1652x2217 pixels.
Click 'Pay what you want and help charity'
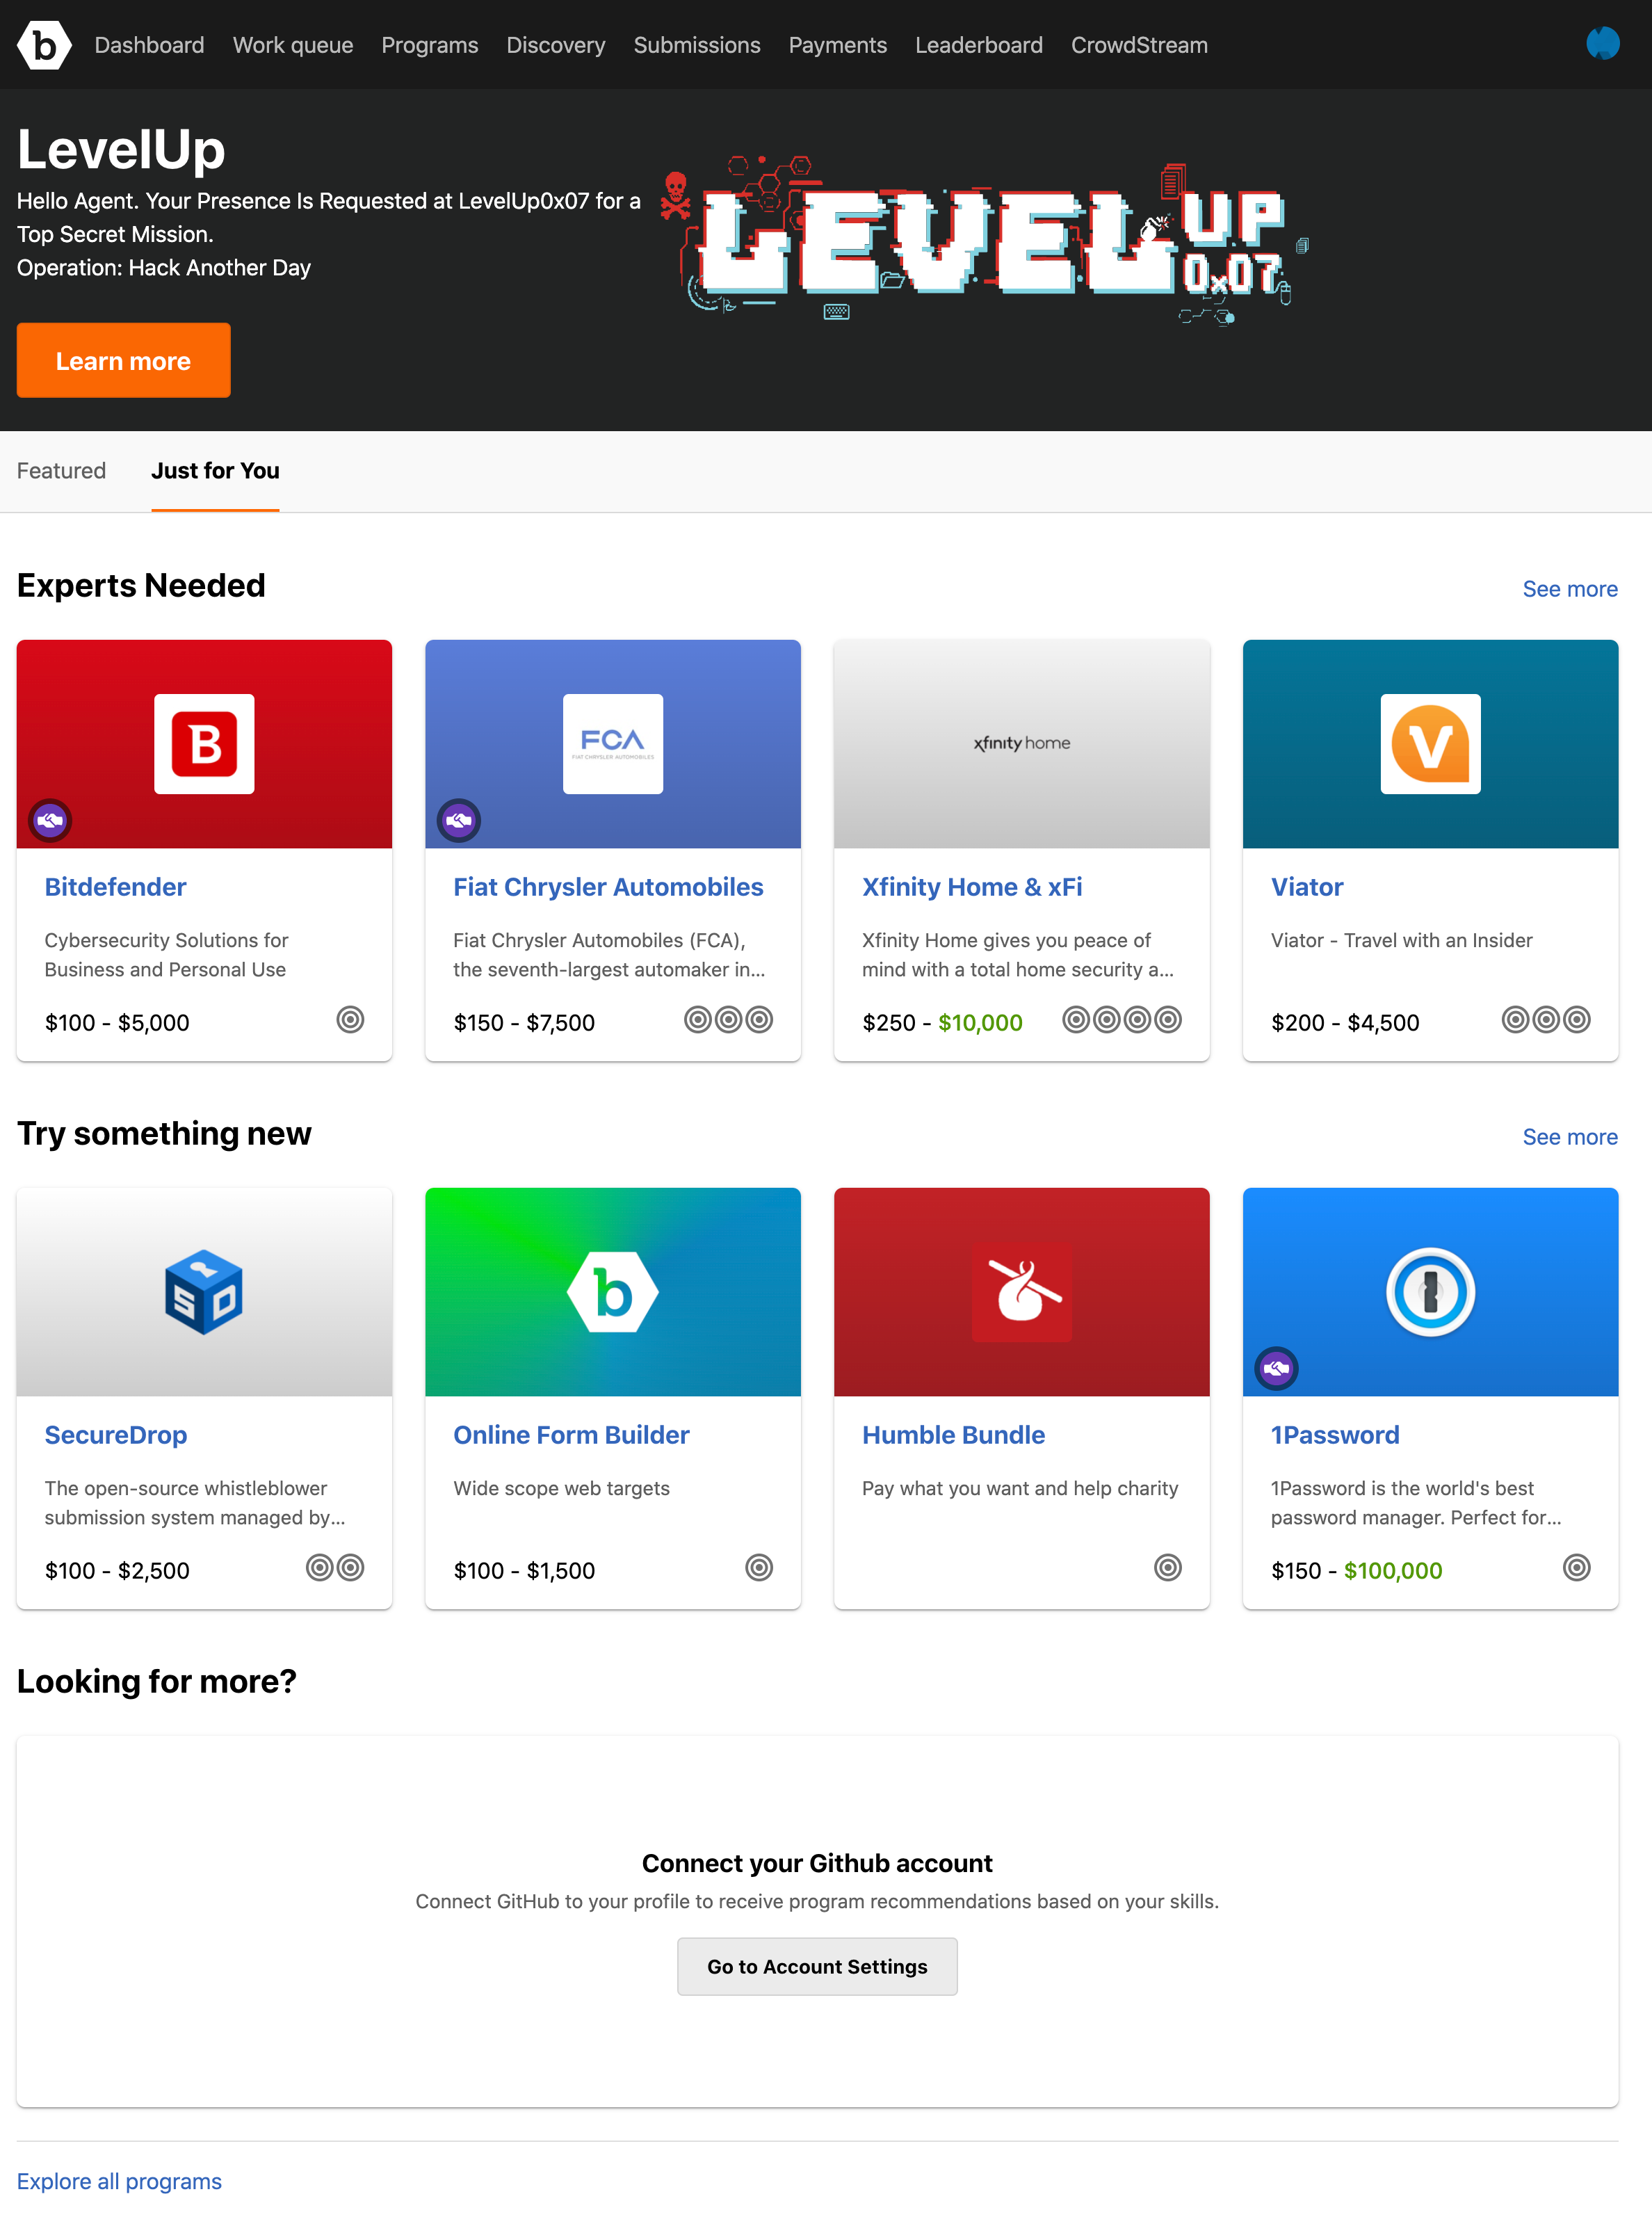[1020, 1488]
